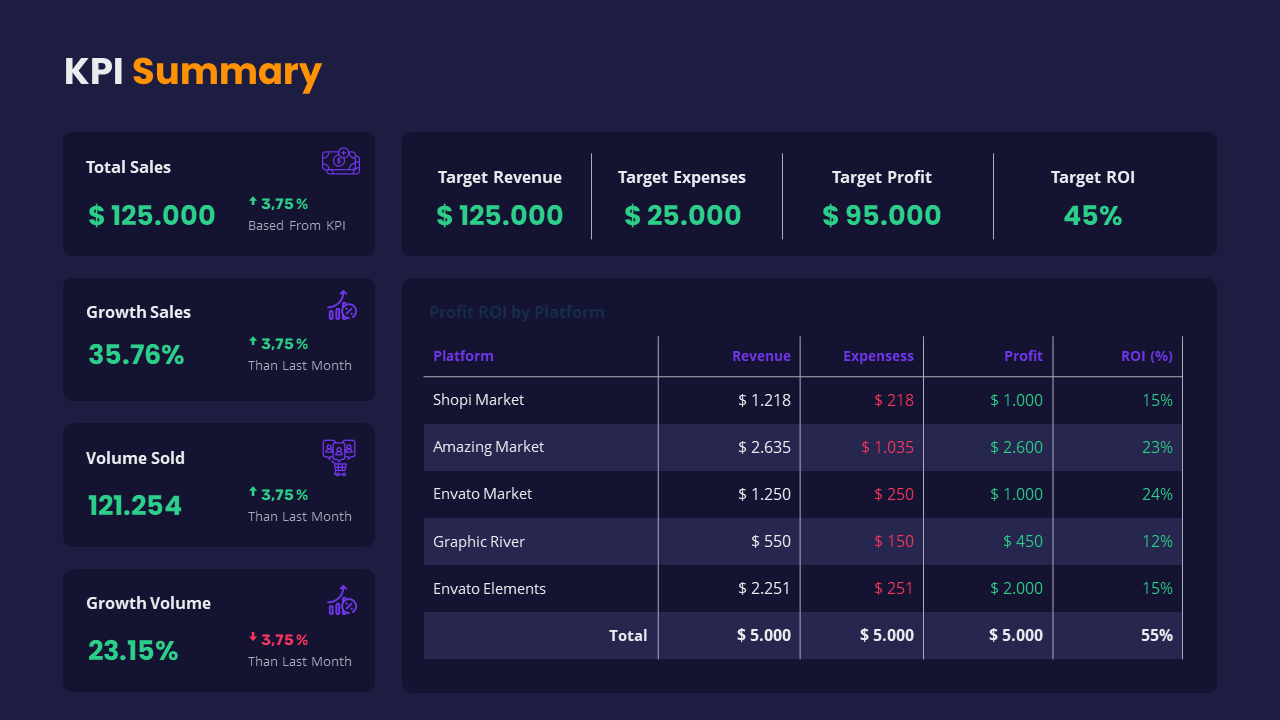This screenshot has height=720, width=1280.
Task: Click the green up arrow in Growth Sales card
Action: (253, 343)
